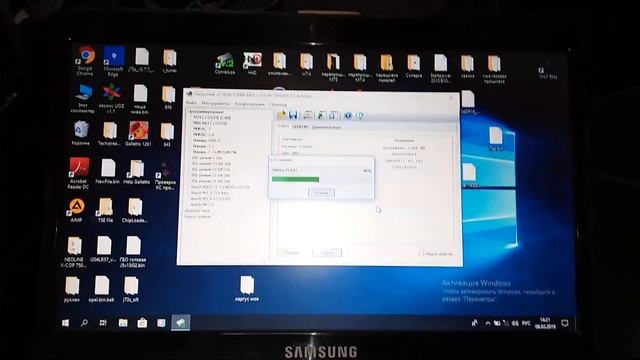Viewport: 640px width, 360px height.
Task: Select the Корзина recycle bin icon
Action: point(81,133)
